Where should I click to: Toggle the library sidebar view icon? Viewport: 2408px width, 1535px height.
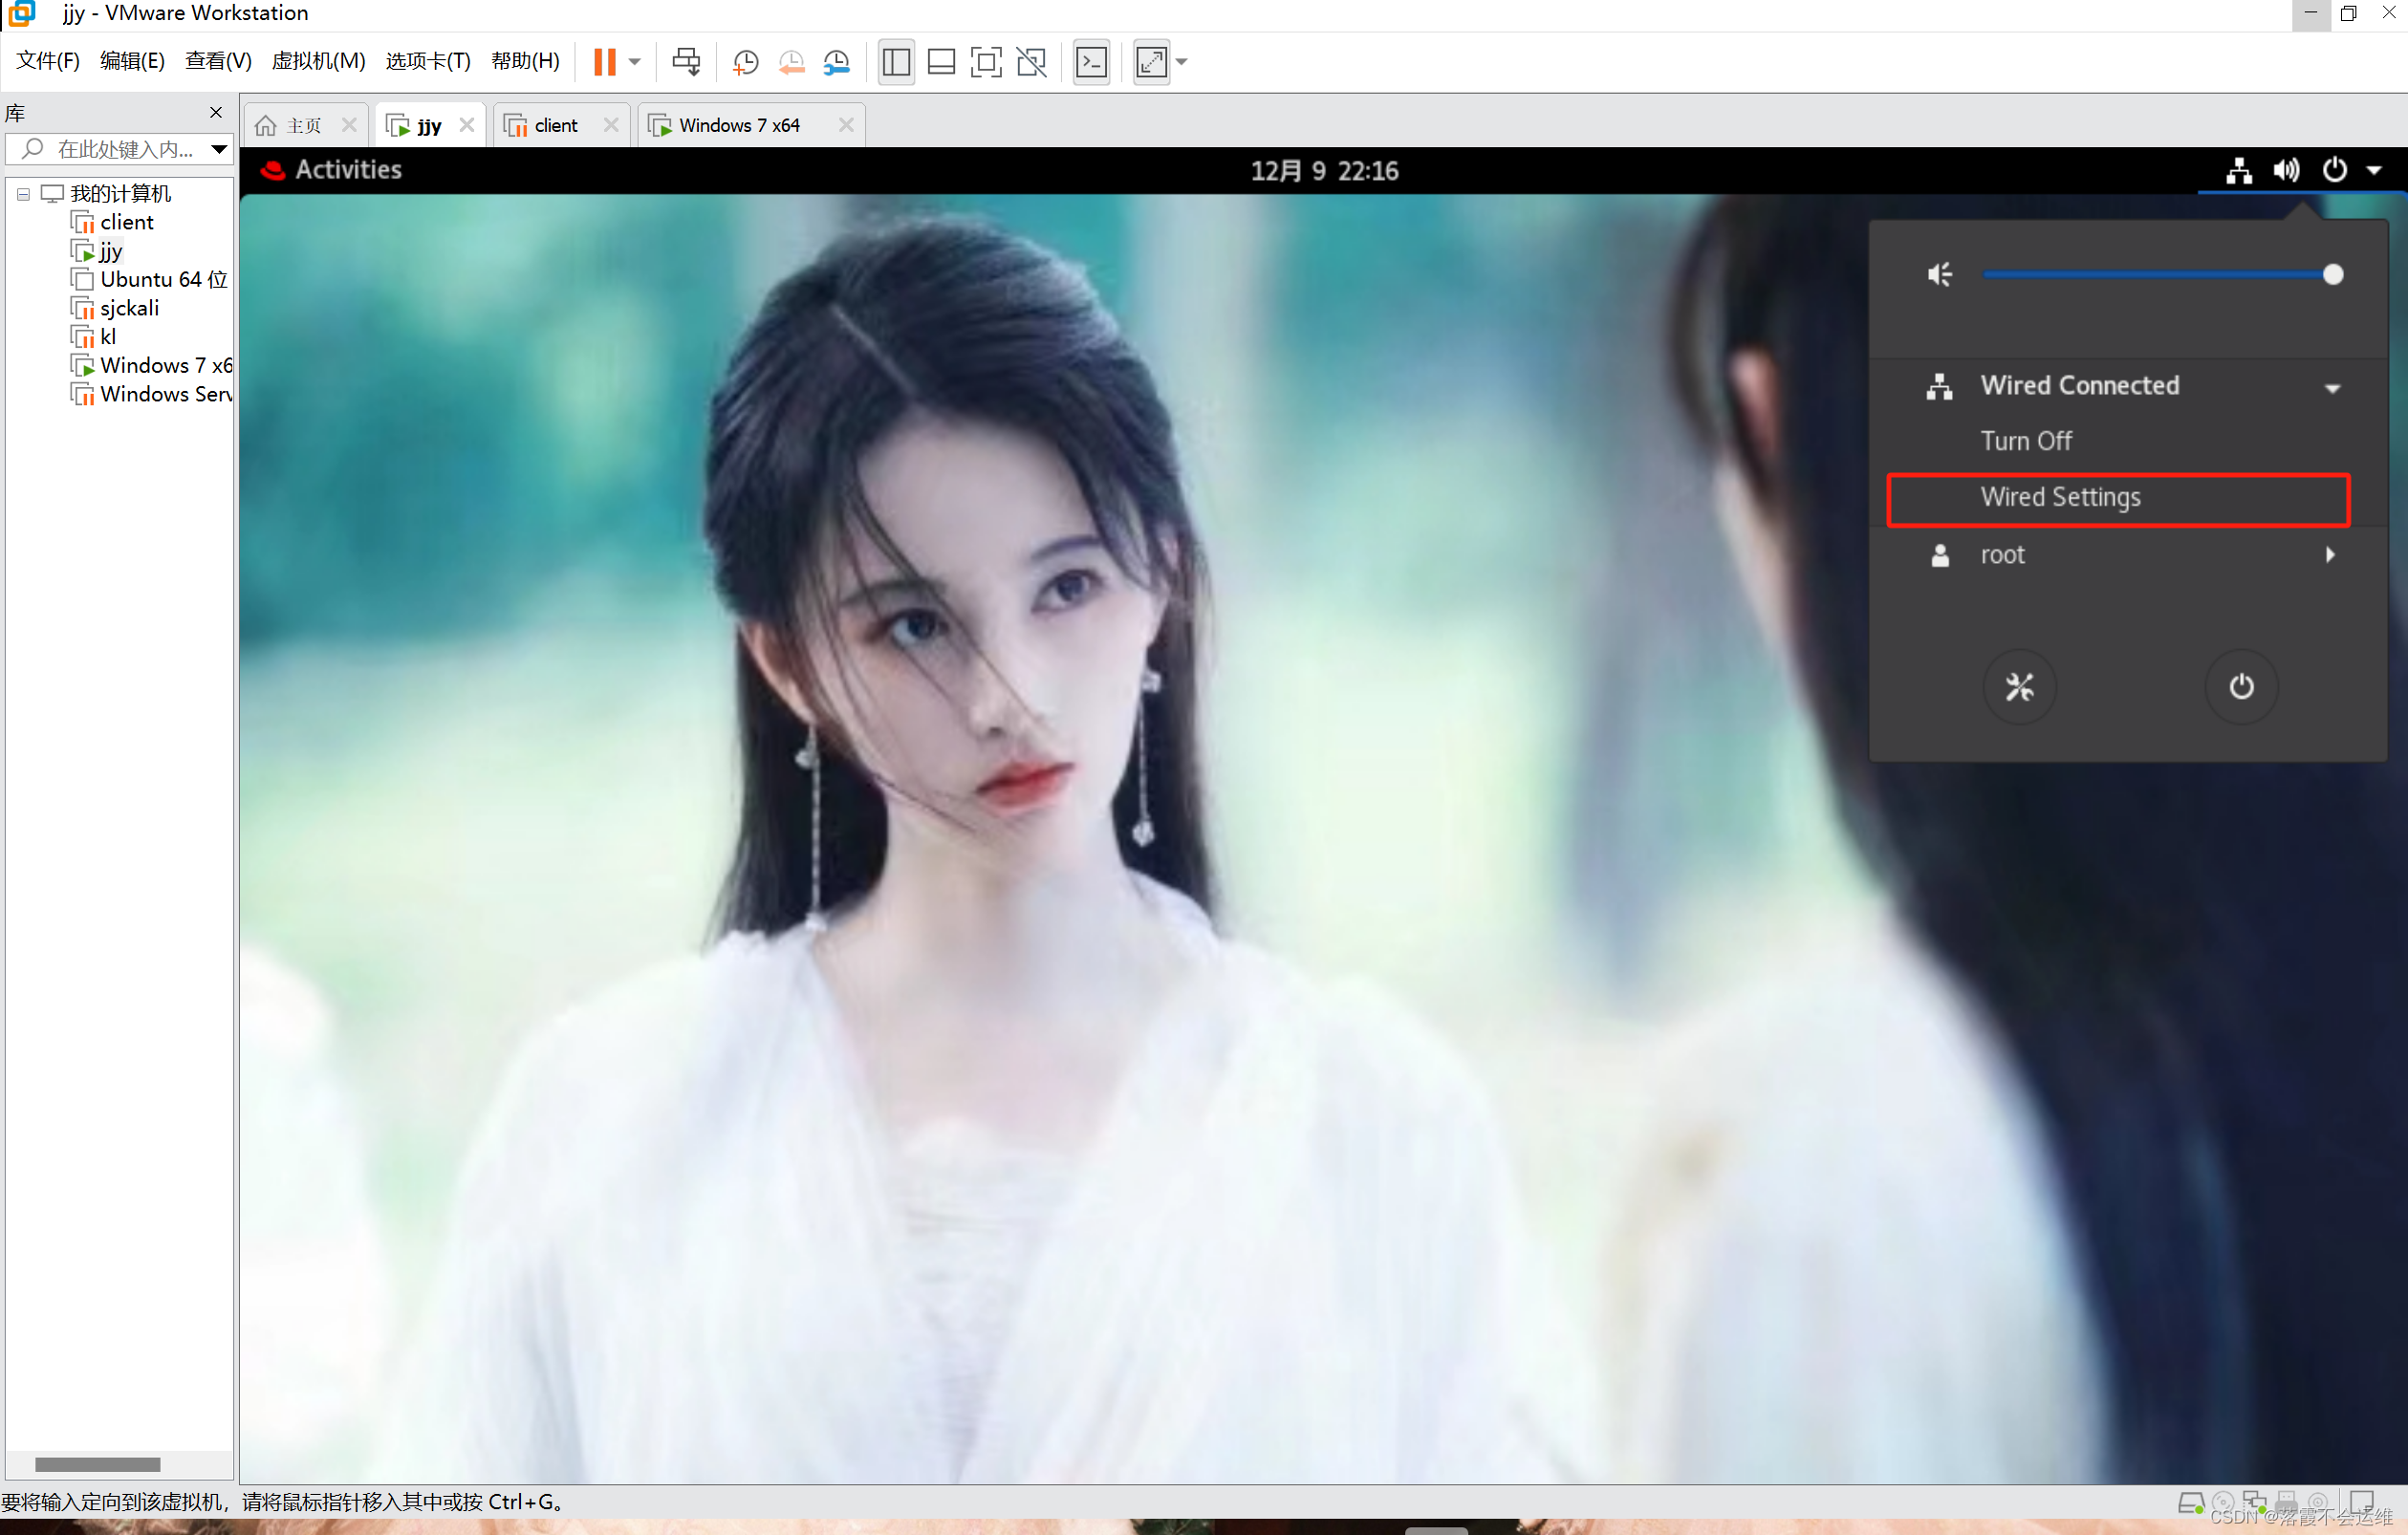(x=896, y=62)
